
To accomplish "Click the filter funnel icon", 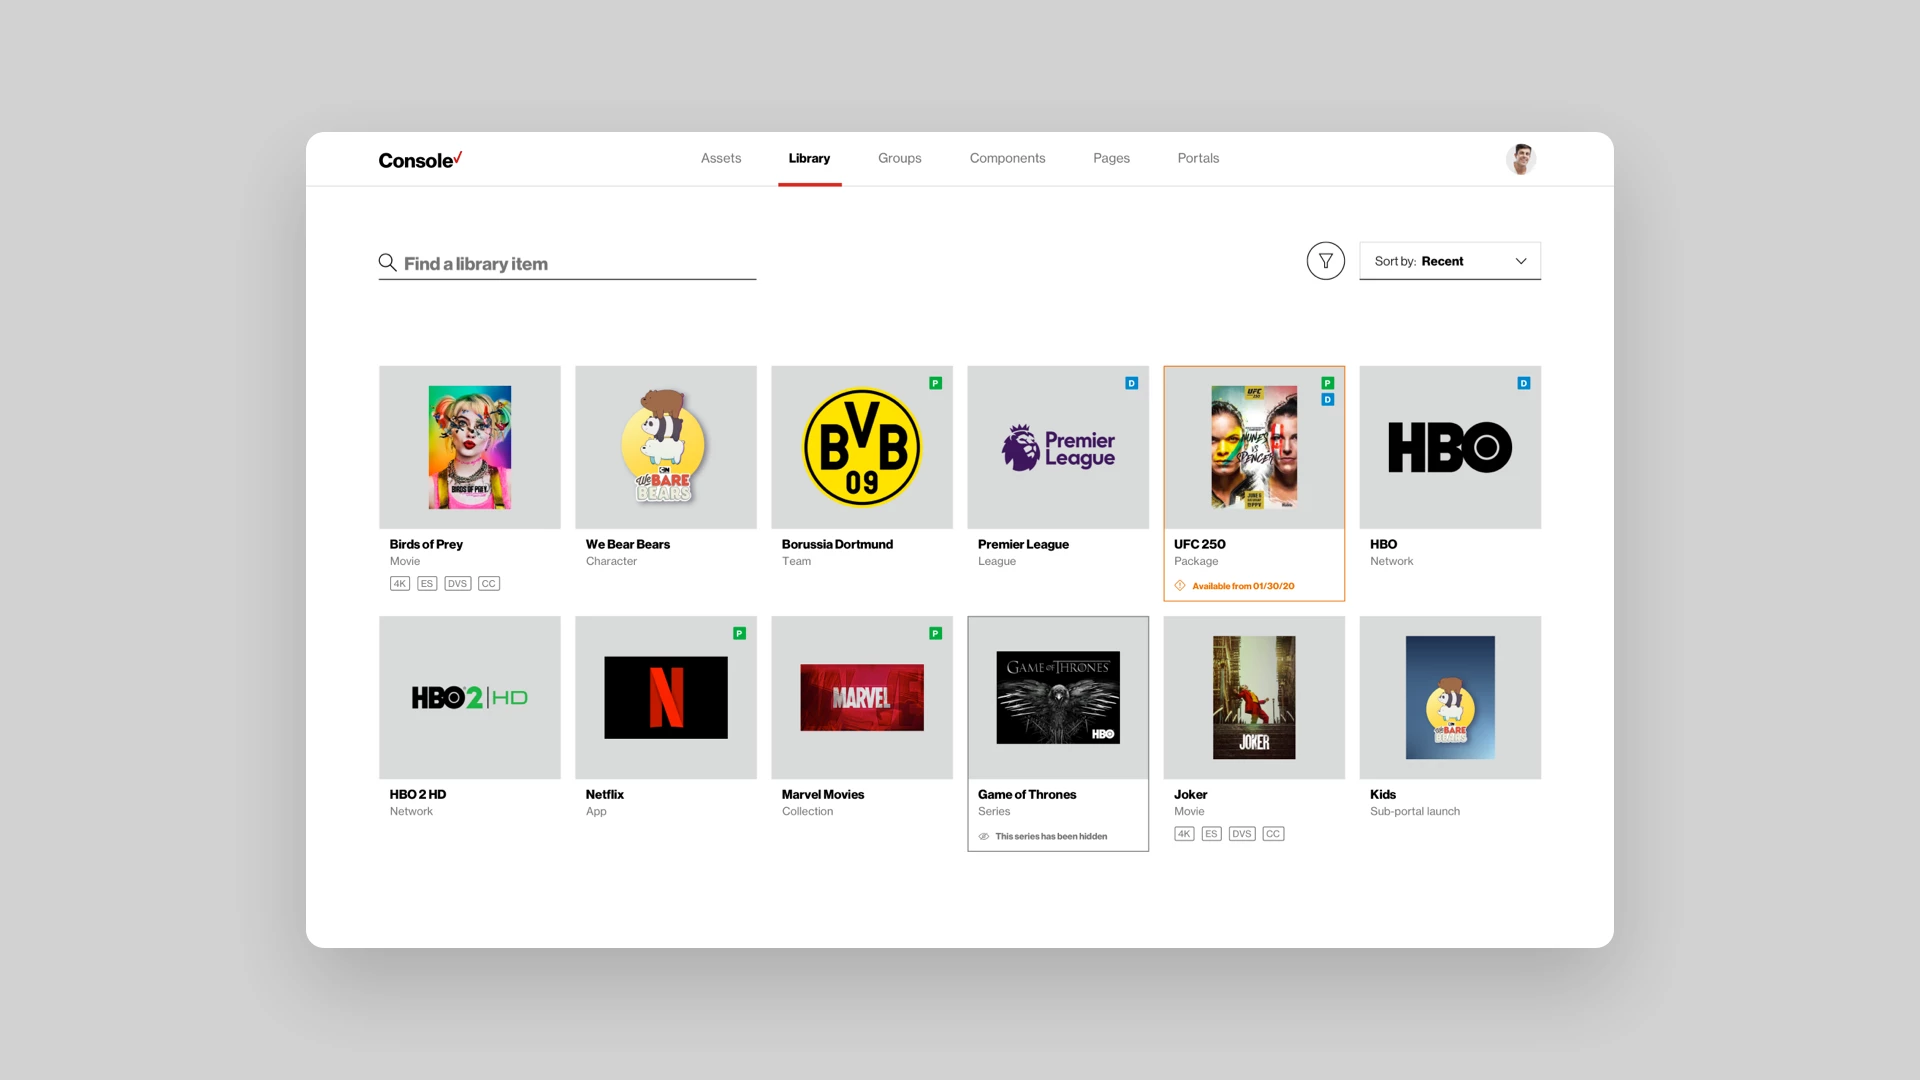I will click(1325, 261).
